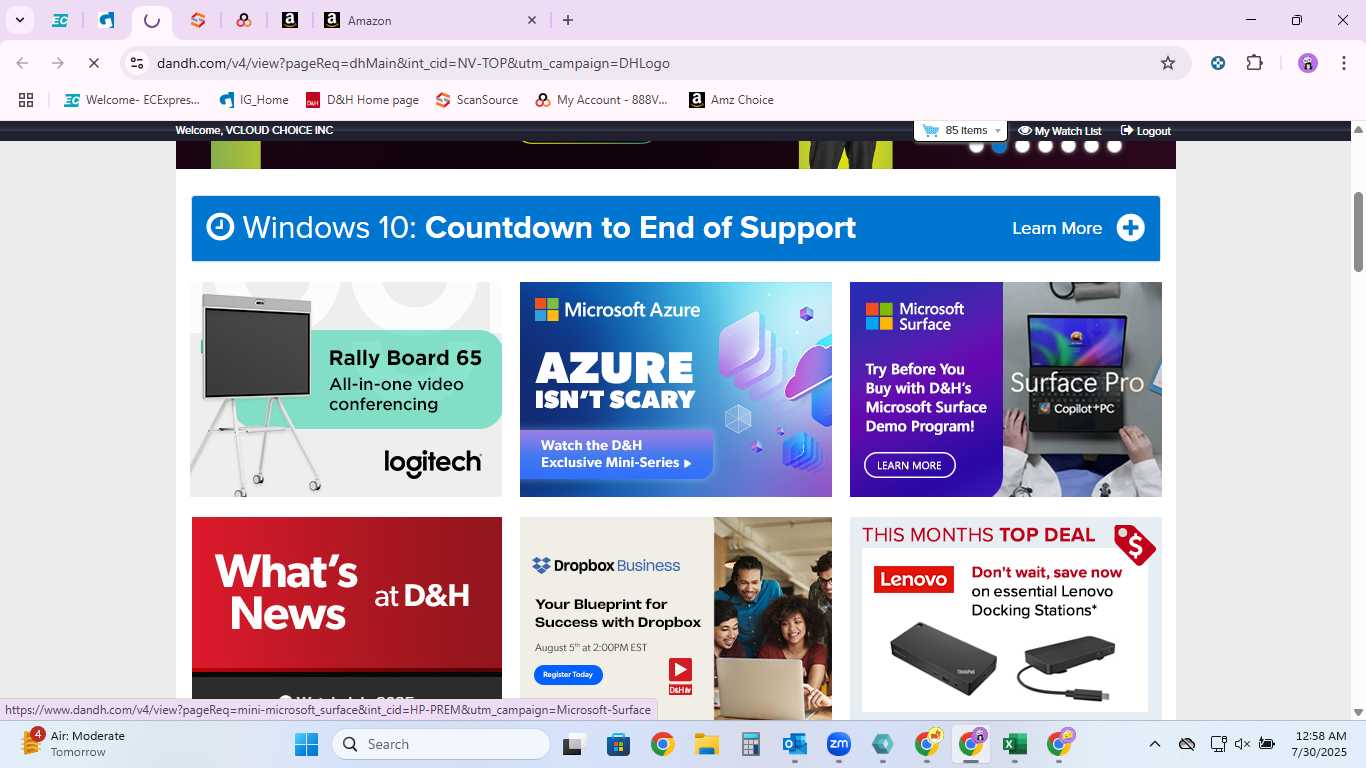Switch to the 888V account tab
The height and width of the screenshot is (768, 1366).
click(244, 20)
